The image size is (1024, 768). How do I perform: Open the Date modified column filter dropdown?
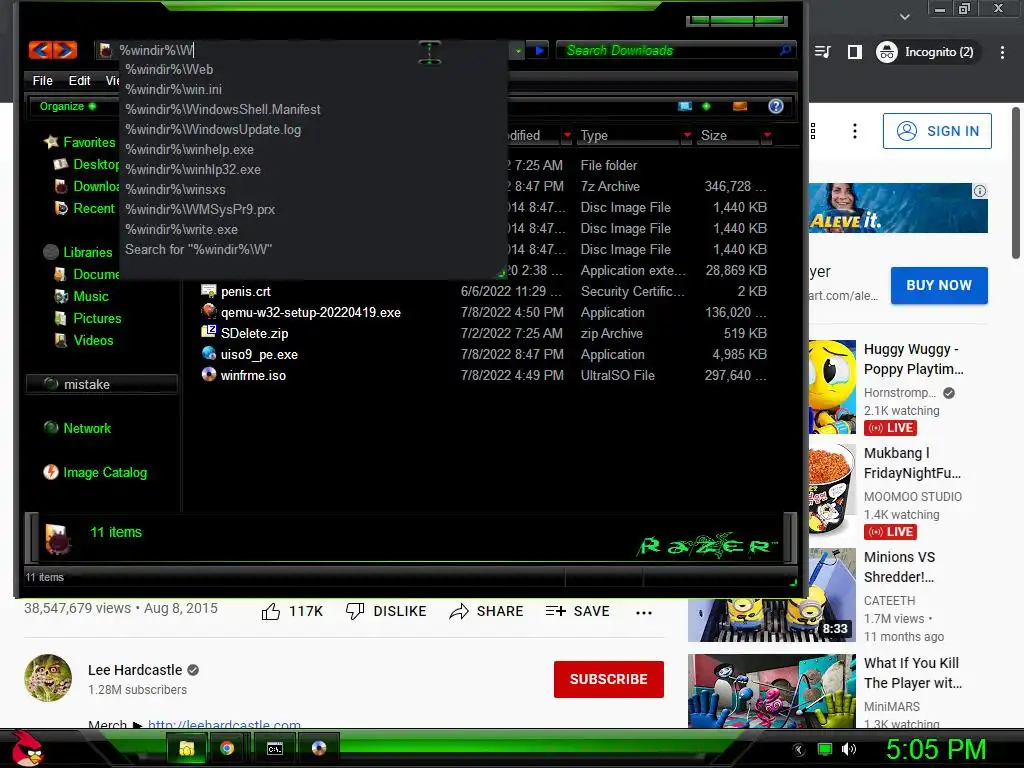coord(567,135)
